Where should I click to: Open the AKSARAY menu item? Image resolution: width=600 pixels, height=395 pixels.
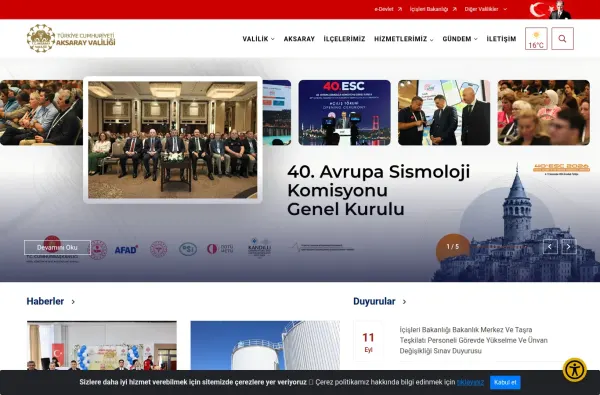point(299,39)
